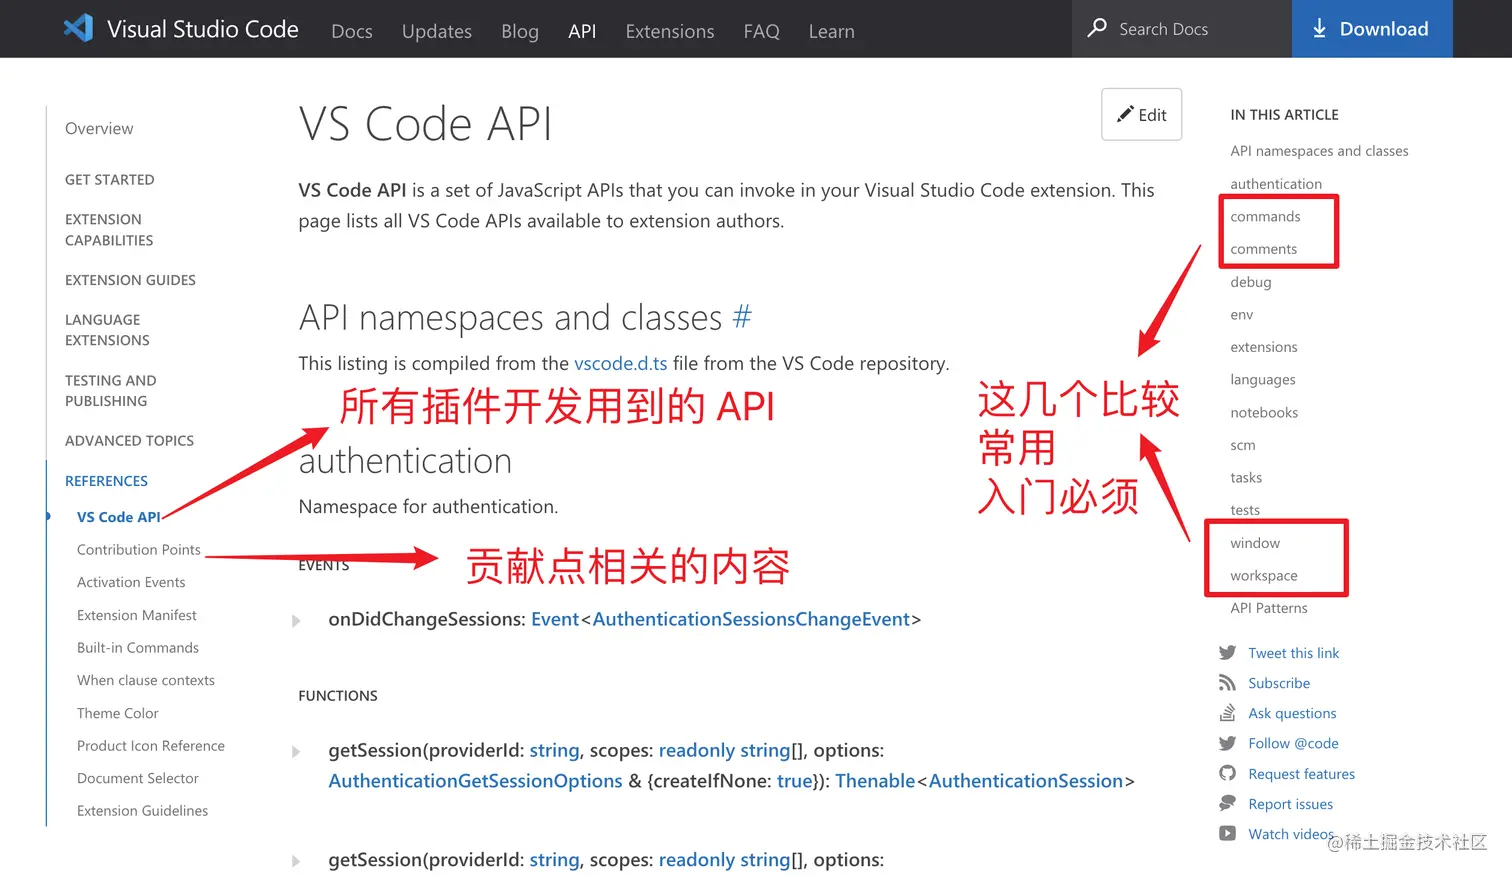The image size is (1512, 877).
Task: Collapse the REFERENCES sidebar section
Action: (106, 481)
